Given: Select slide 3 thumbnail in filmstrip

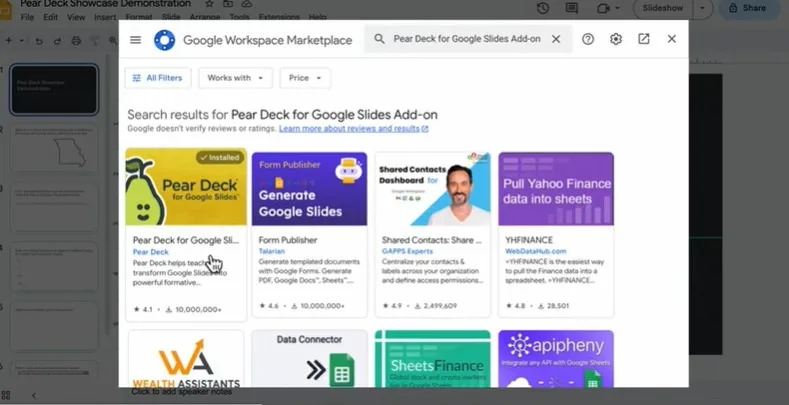Looking at the screenshot, I should point(54,207).
